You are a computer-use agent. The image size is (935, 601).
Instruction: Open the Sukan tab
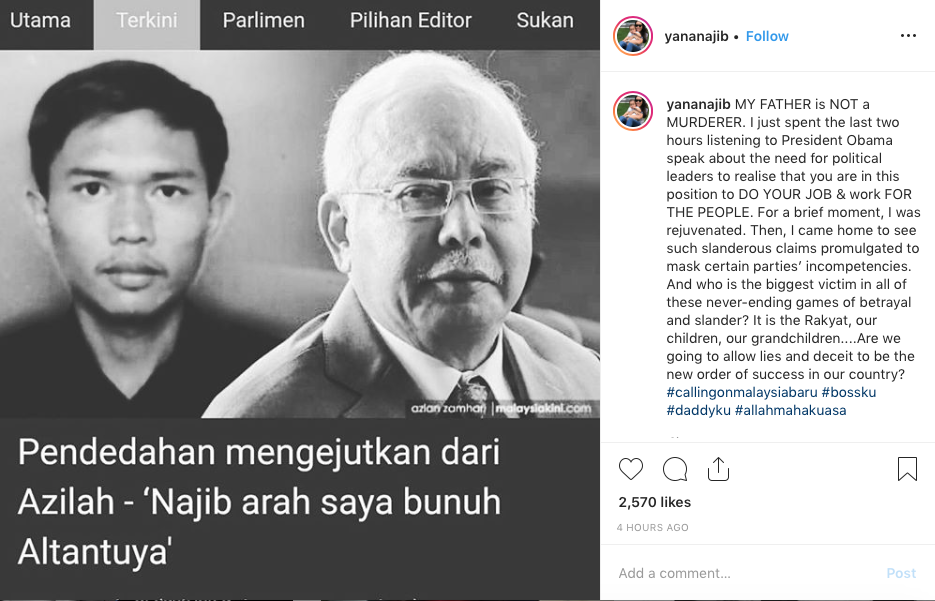point(544,20)
